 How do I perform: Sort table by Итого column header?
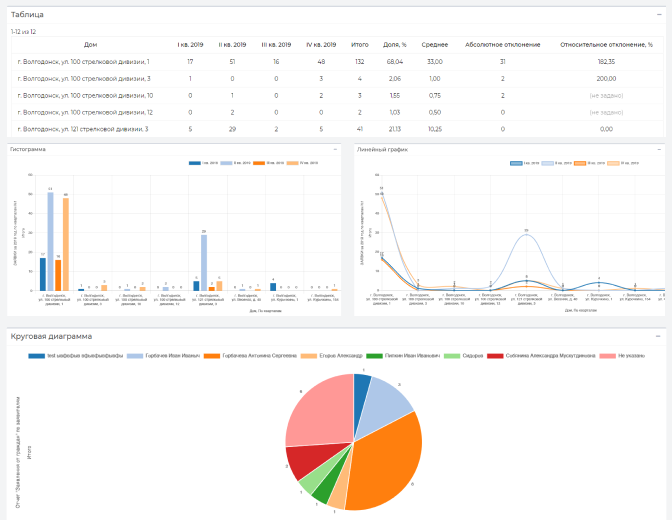point(360,45)
